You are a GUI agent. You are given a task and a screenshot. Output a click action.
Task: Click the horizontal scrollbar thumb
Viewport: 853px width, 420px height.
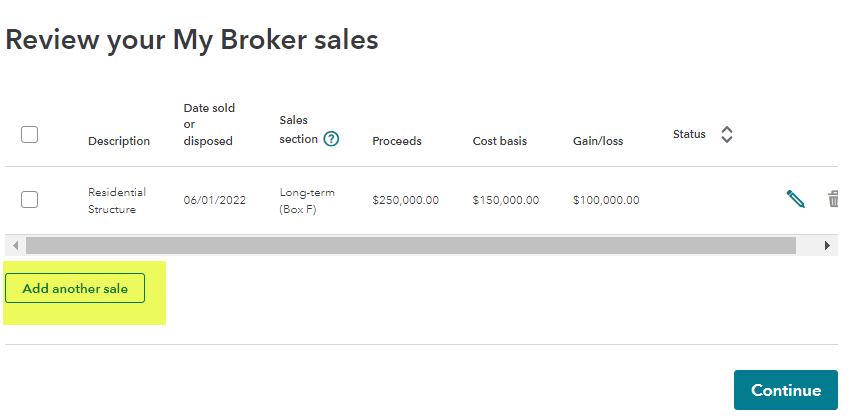(x=411, y=245)
